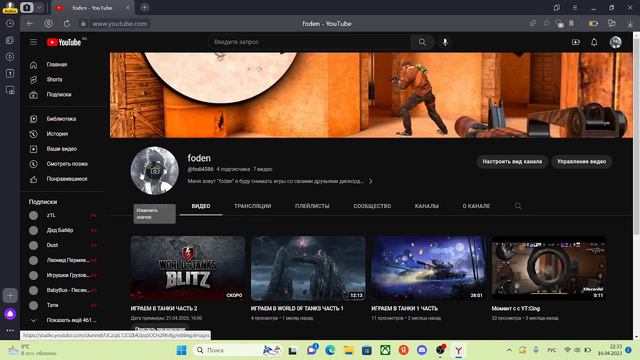Open the browser sidebar history clock icon

(x=10, y=24)
